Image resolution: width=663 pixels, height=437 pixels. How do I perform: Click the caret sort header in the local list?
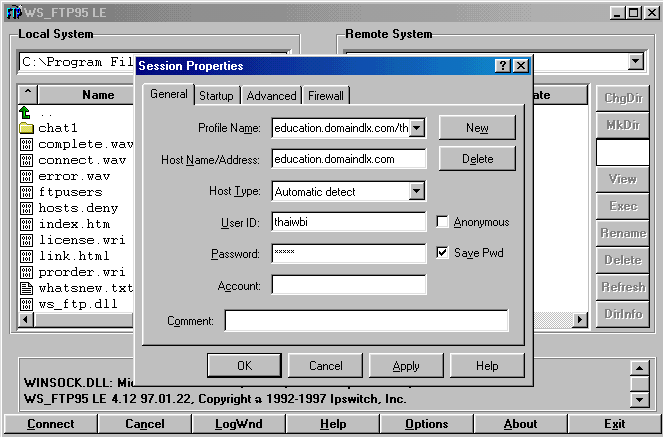click(28, 94)
